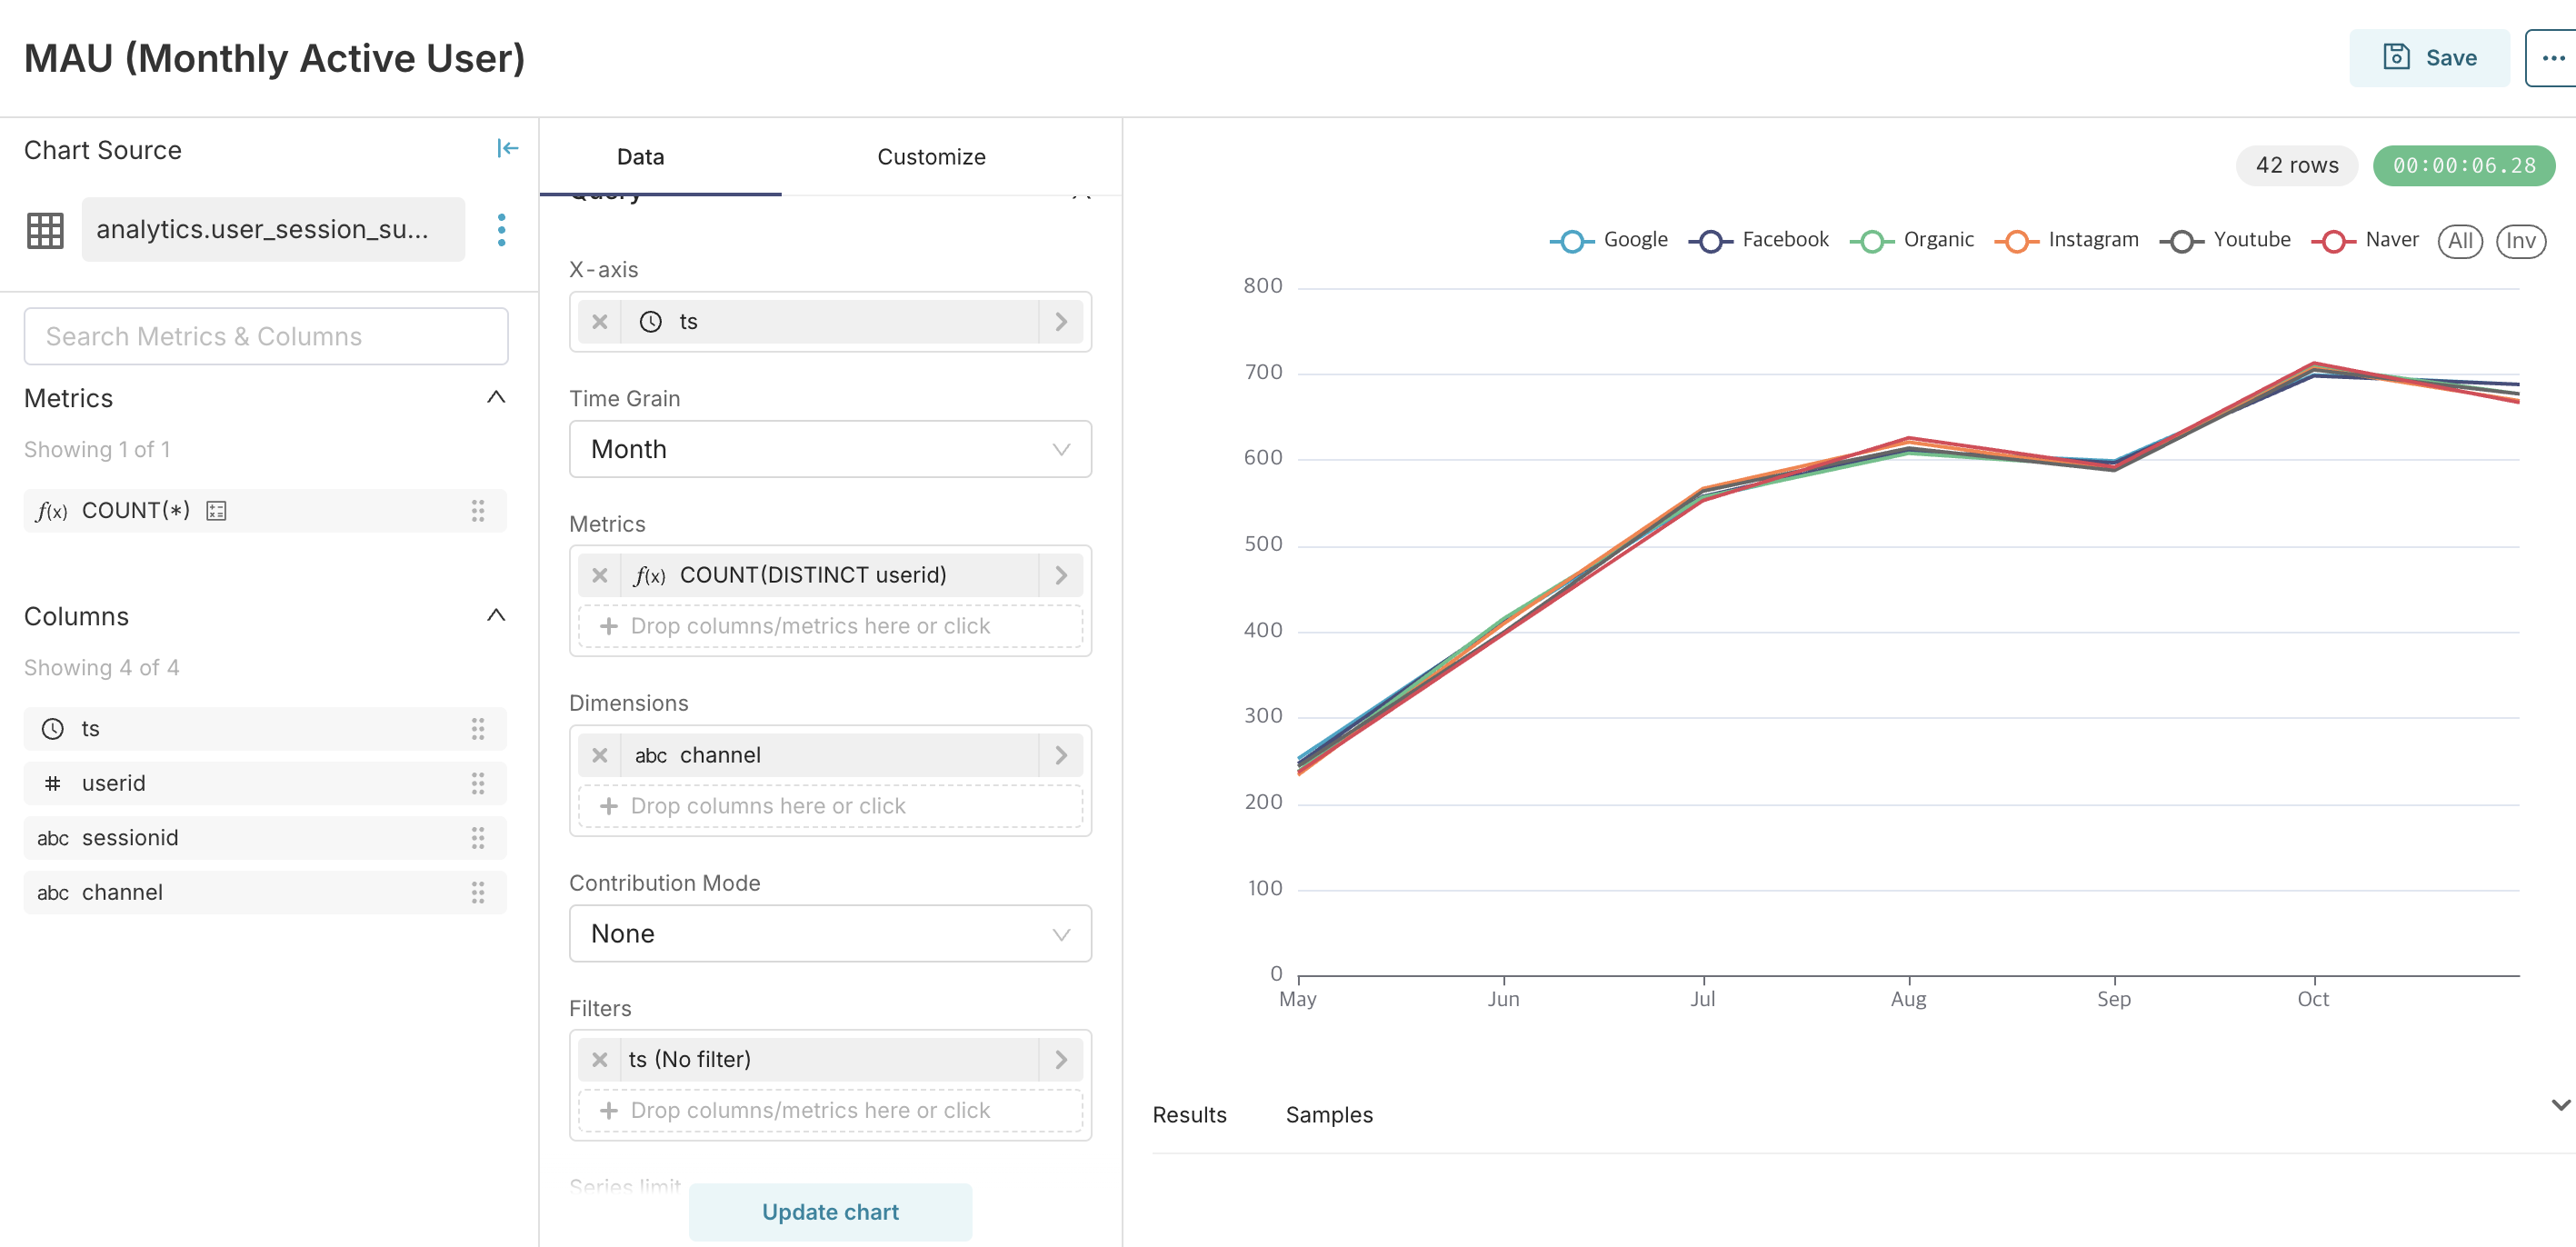Click drag handle of userid column
The image size is (2576, 1247).
pyautogui.click(x=477, y=783)
